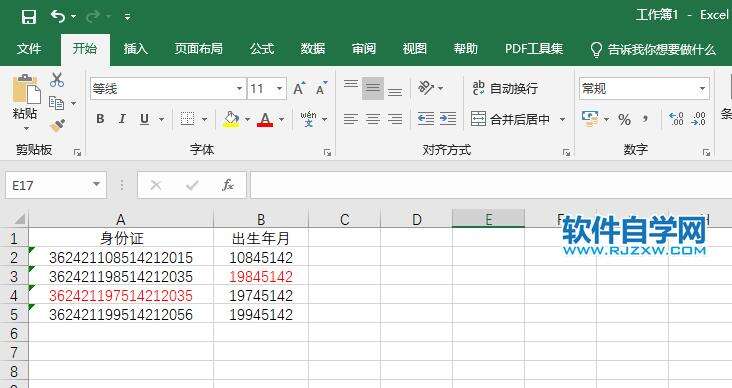Click the Save icon in quick access toolbar
Screen dimensions: 732x388
point(29,17)
